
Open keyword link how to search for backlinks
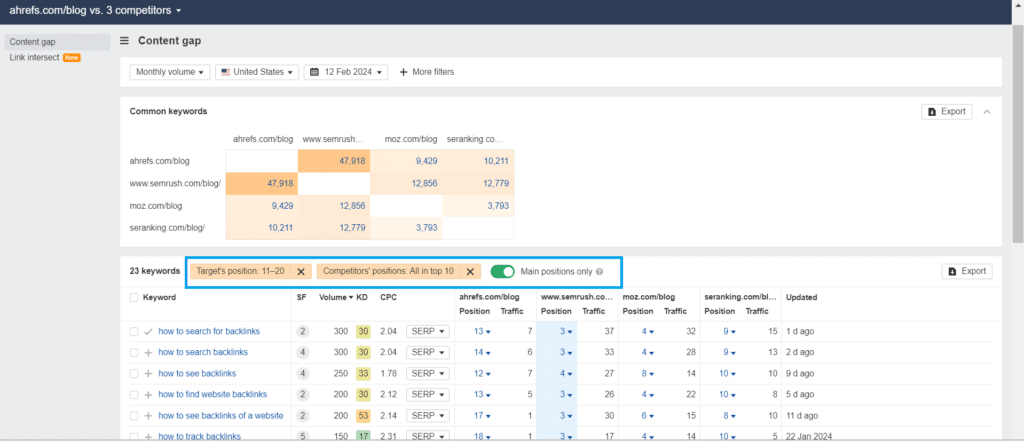[x=209, y=331]
